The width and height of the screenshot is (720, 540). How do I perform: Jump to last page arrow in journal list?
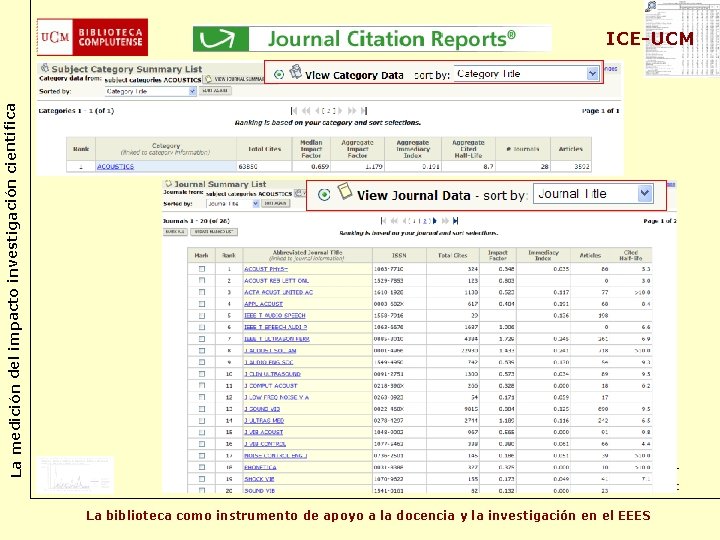tap(456, 221)
